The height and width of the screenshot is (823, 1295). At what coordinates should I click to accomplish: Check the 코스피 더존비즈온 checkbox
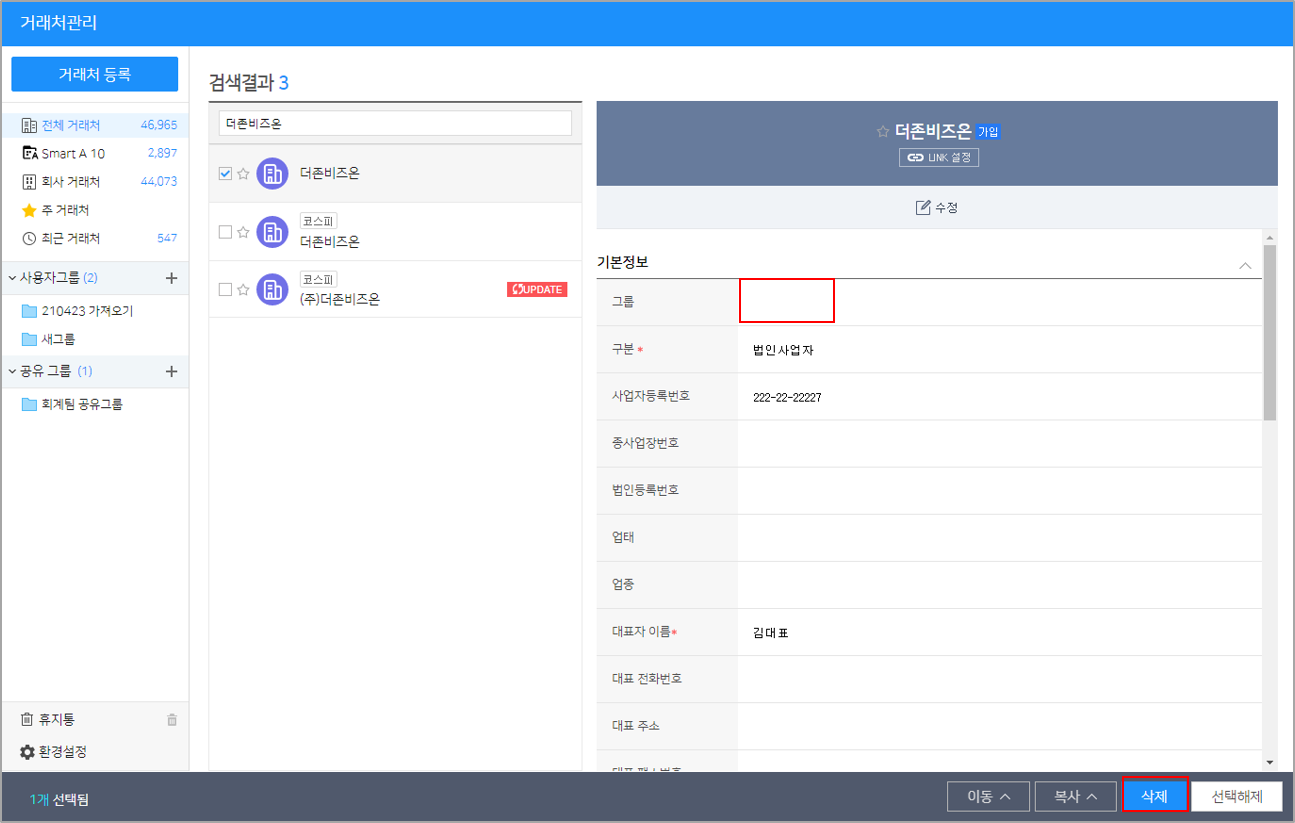click(x=225, y=232)
